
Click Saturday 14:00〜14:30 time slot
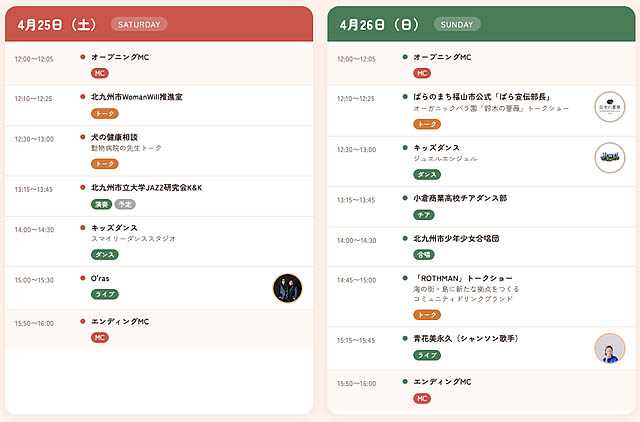pos(34,230)
